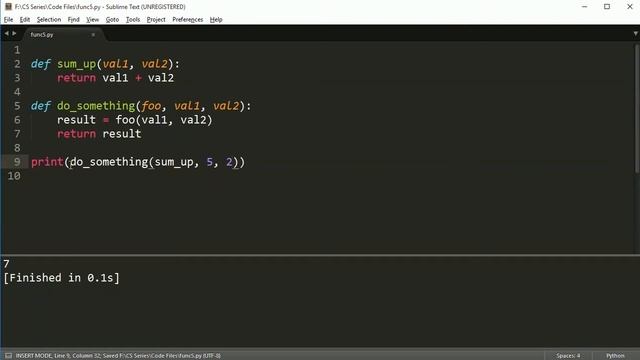Close the Sublime Text window
The height and width of the screenshot is (360, 640).
tap(629, 7)
